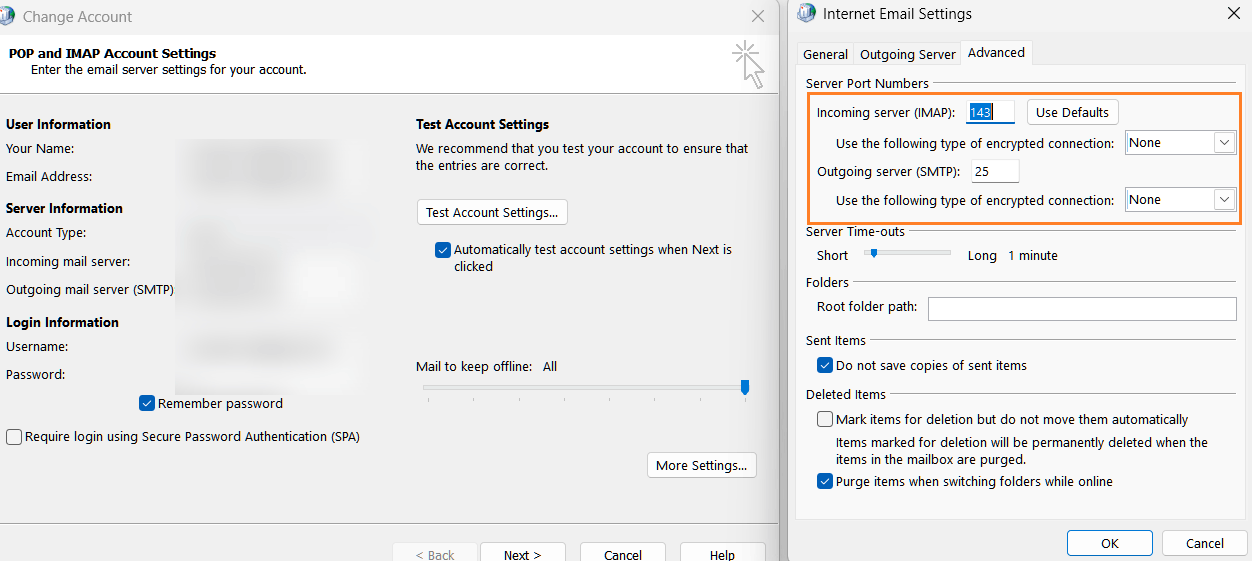This screenshot has height=561, width=1252.
Task: Toggle Automatically test account settings checkbox
Action: coord(443,250)
